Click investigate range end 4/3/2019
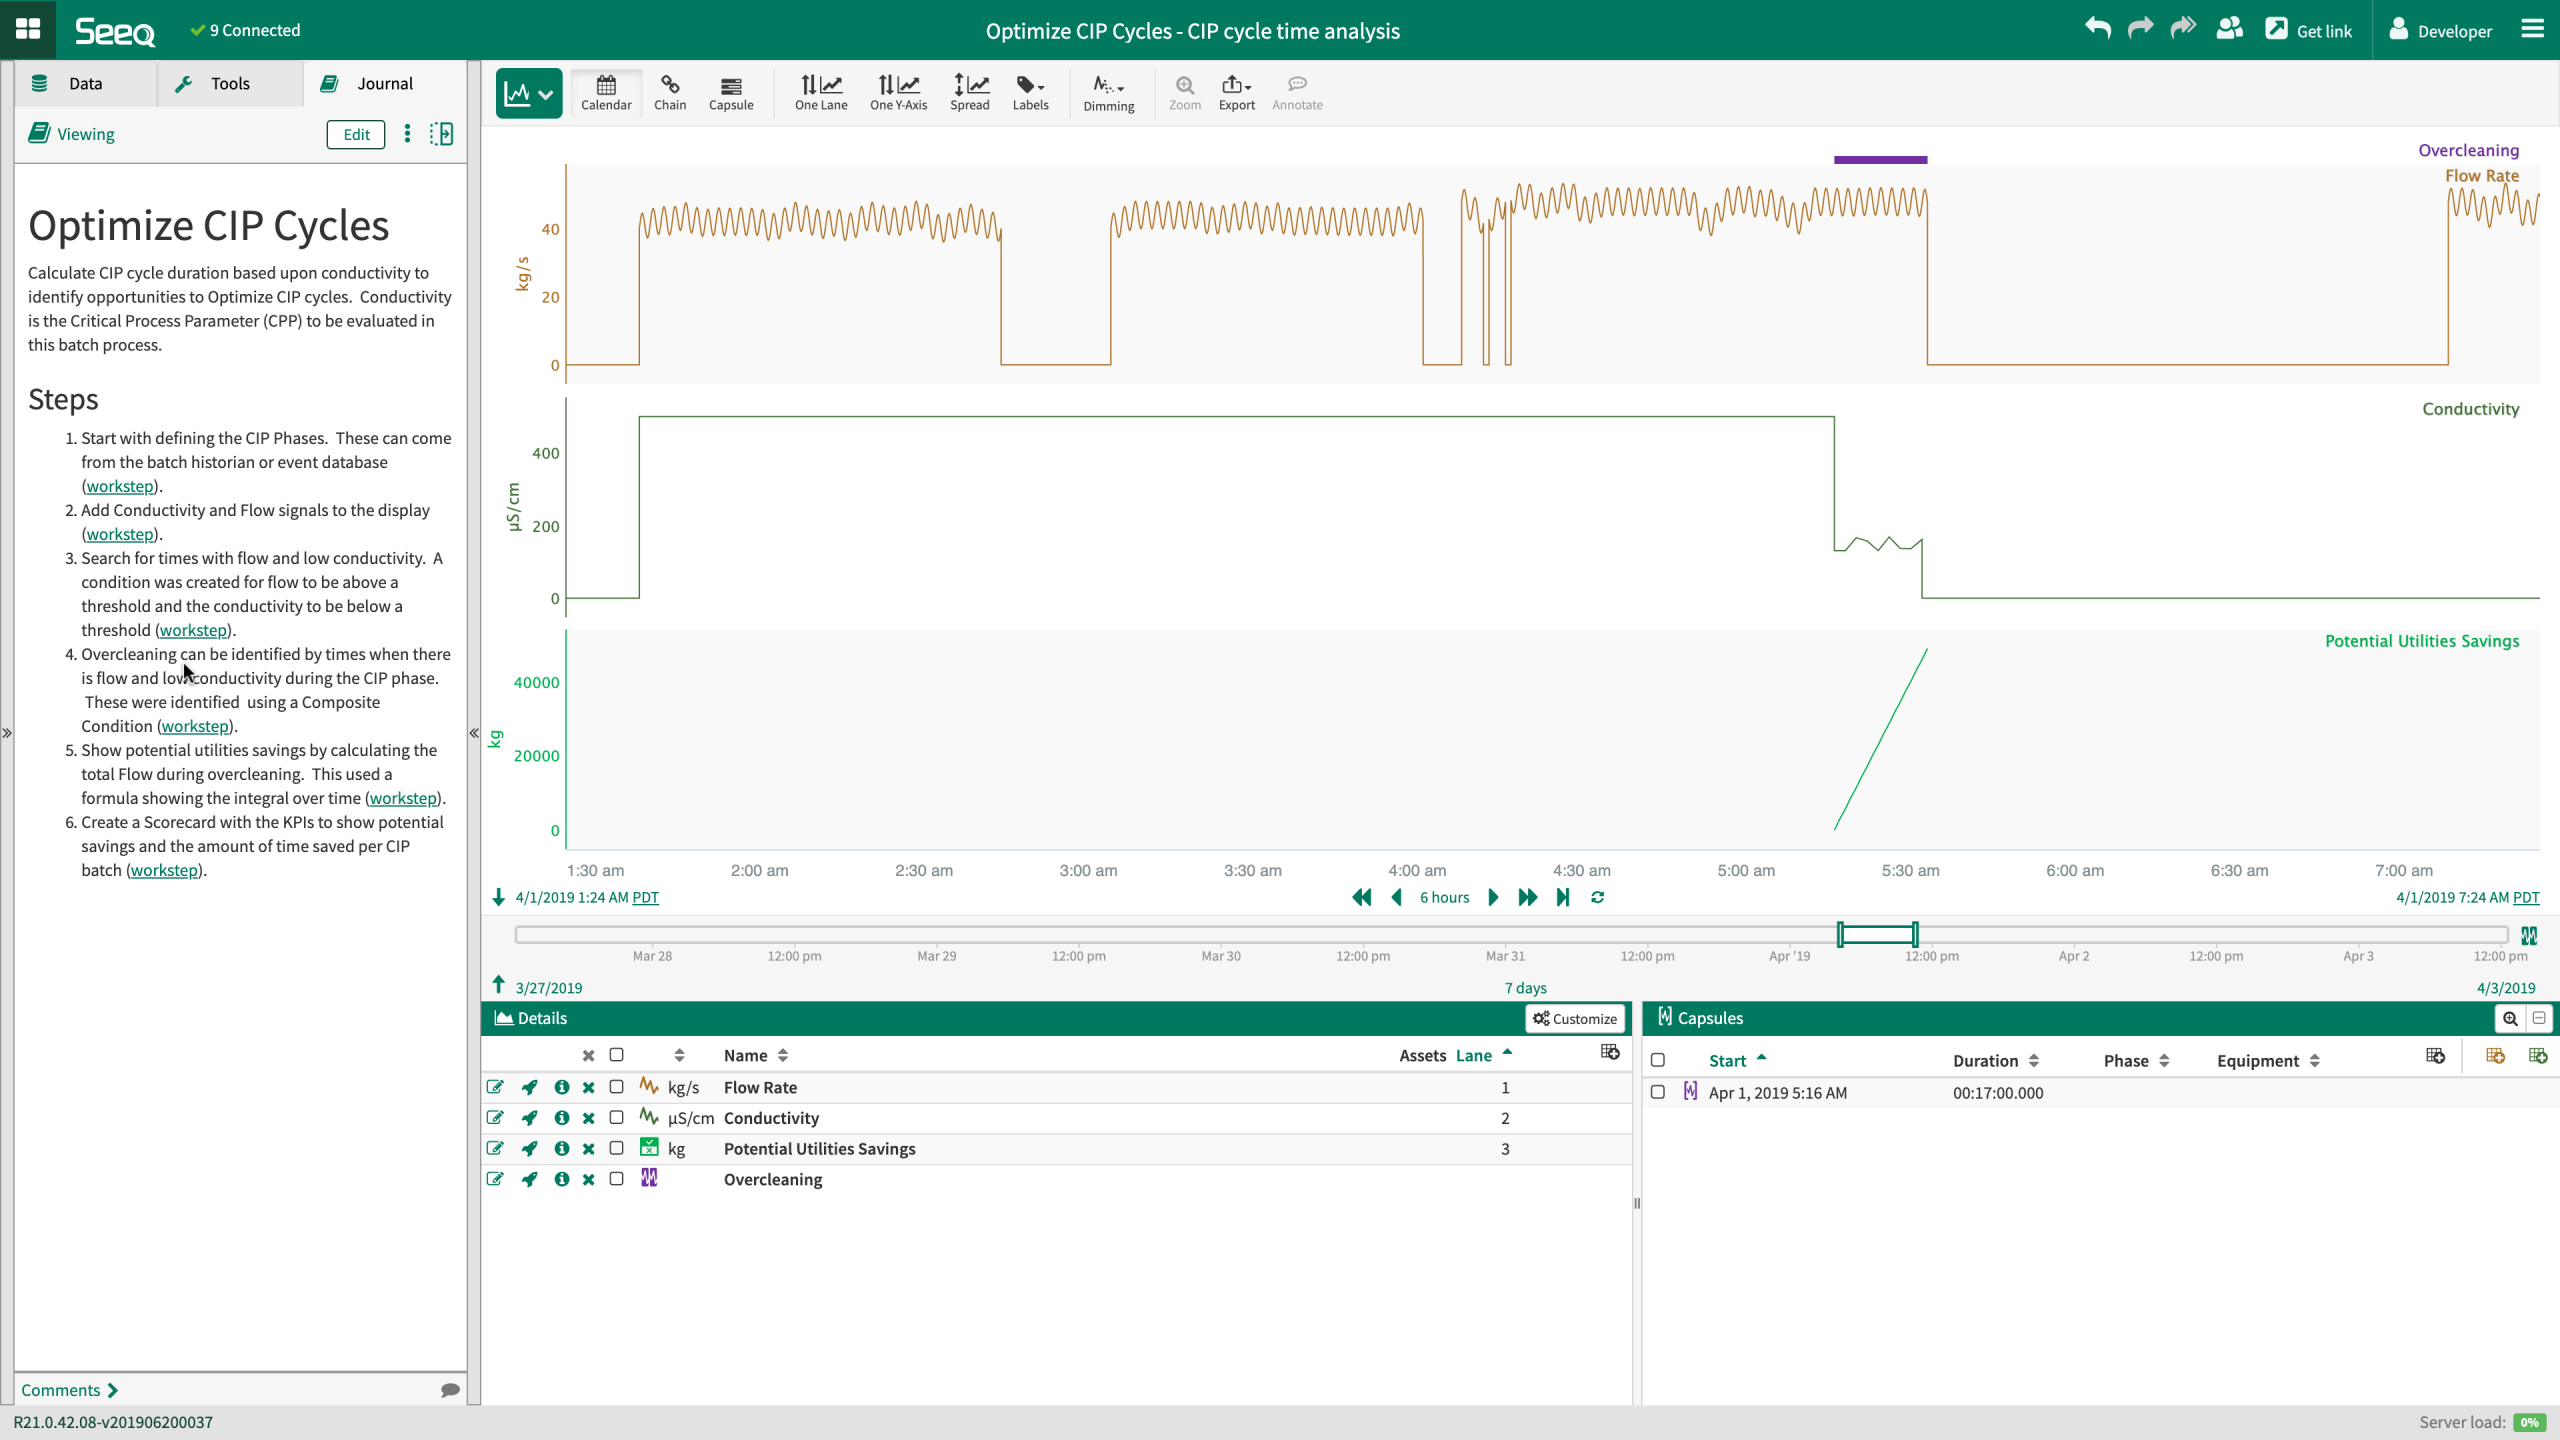Screen dimensions: 2560x1440 click(2506, 987)
